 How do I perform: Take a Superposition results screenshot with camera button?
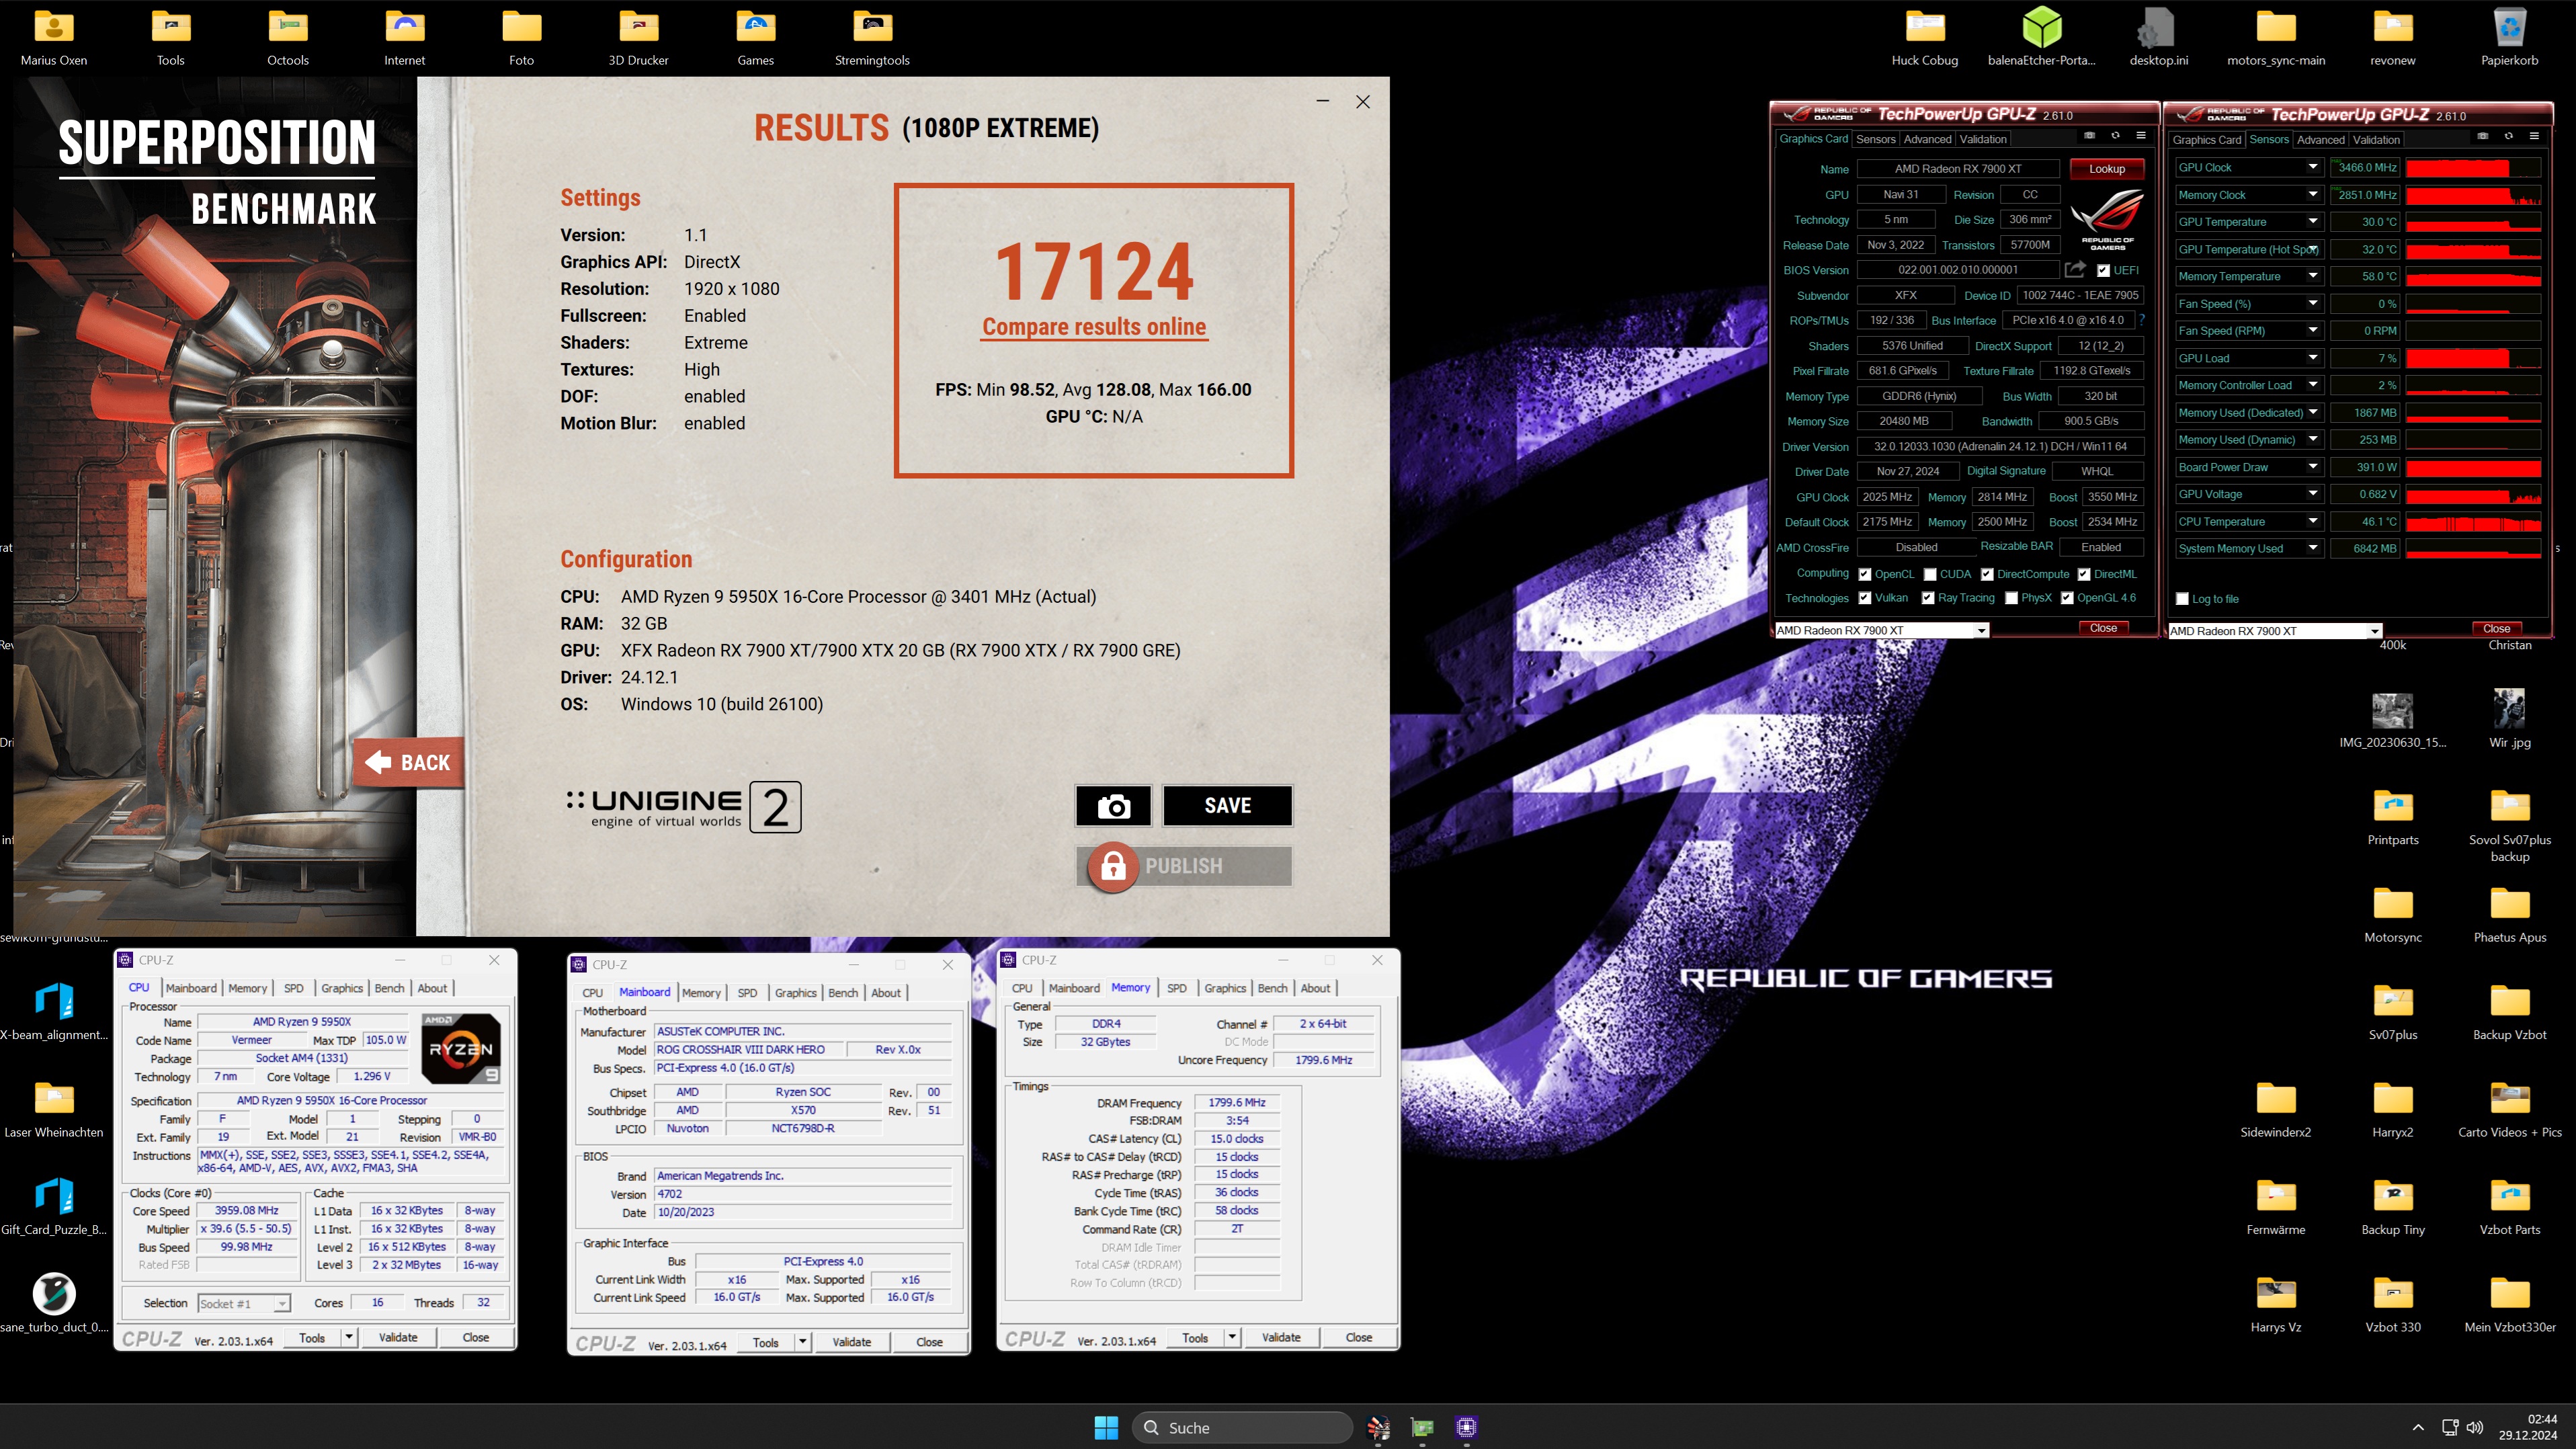(1113, 806)
